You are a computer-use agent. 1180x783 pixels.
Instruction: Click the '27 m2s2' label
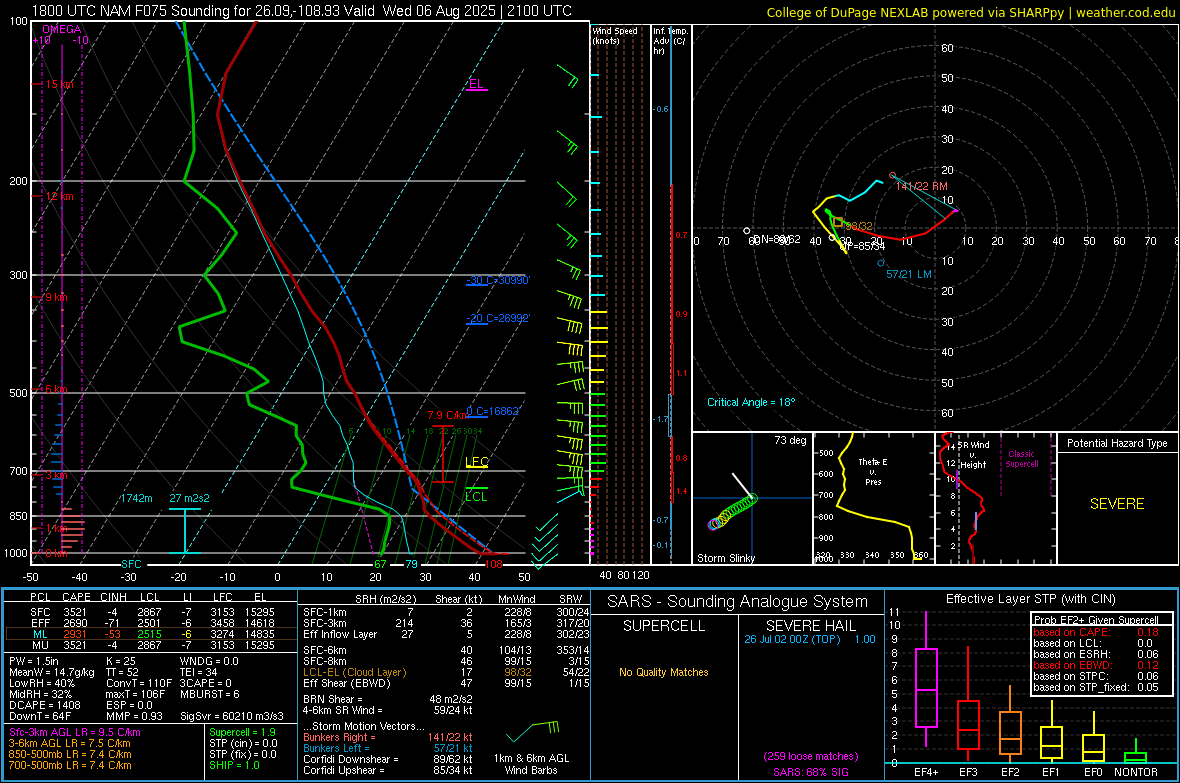[190, 498]
